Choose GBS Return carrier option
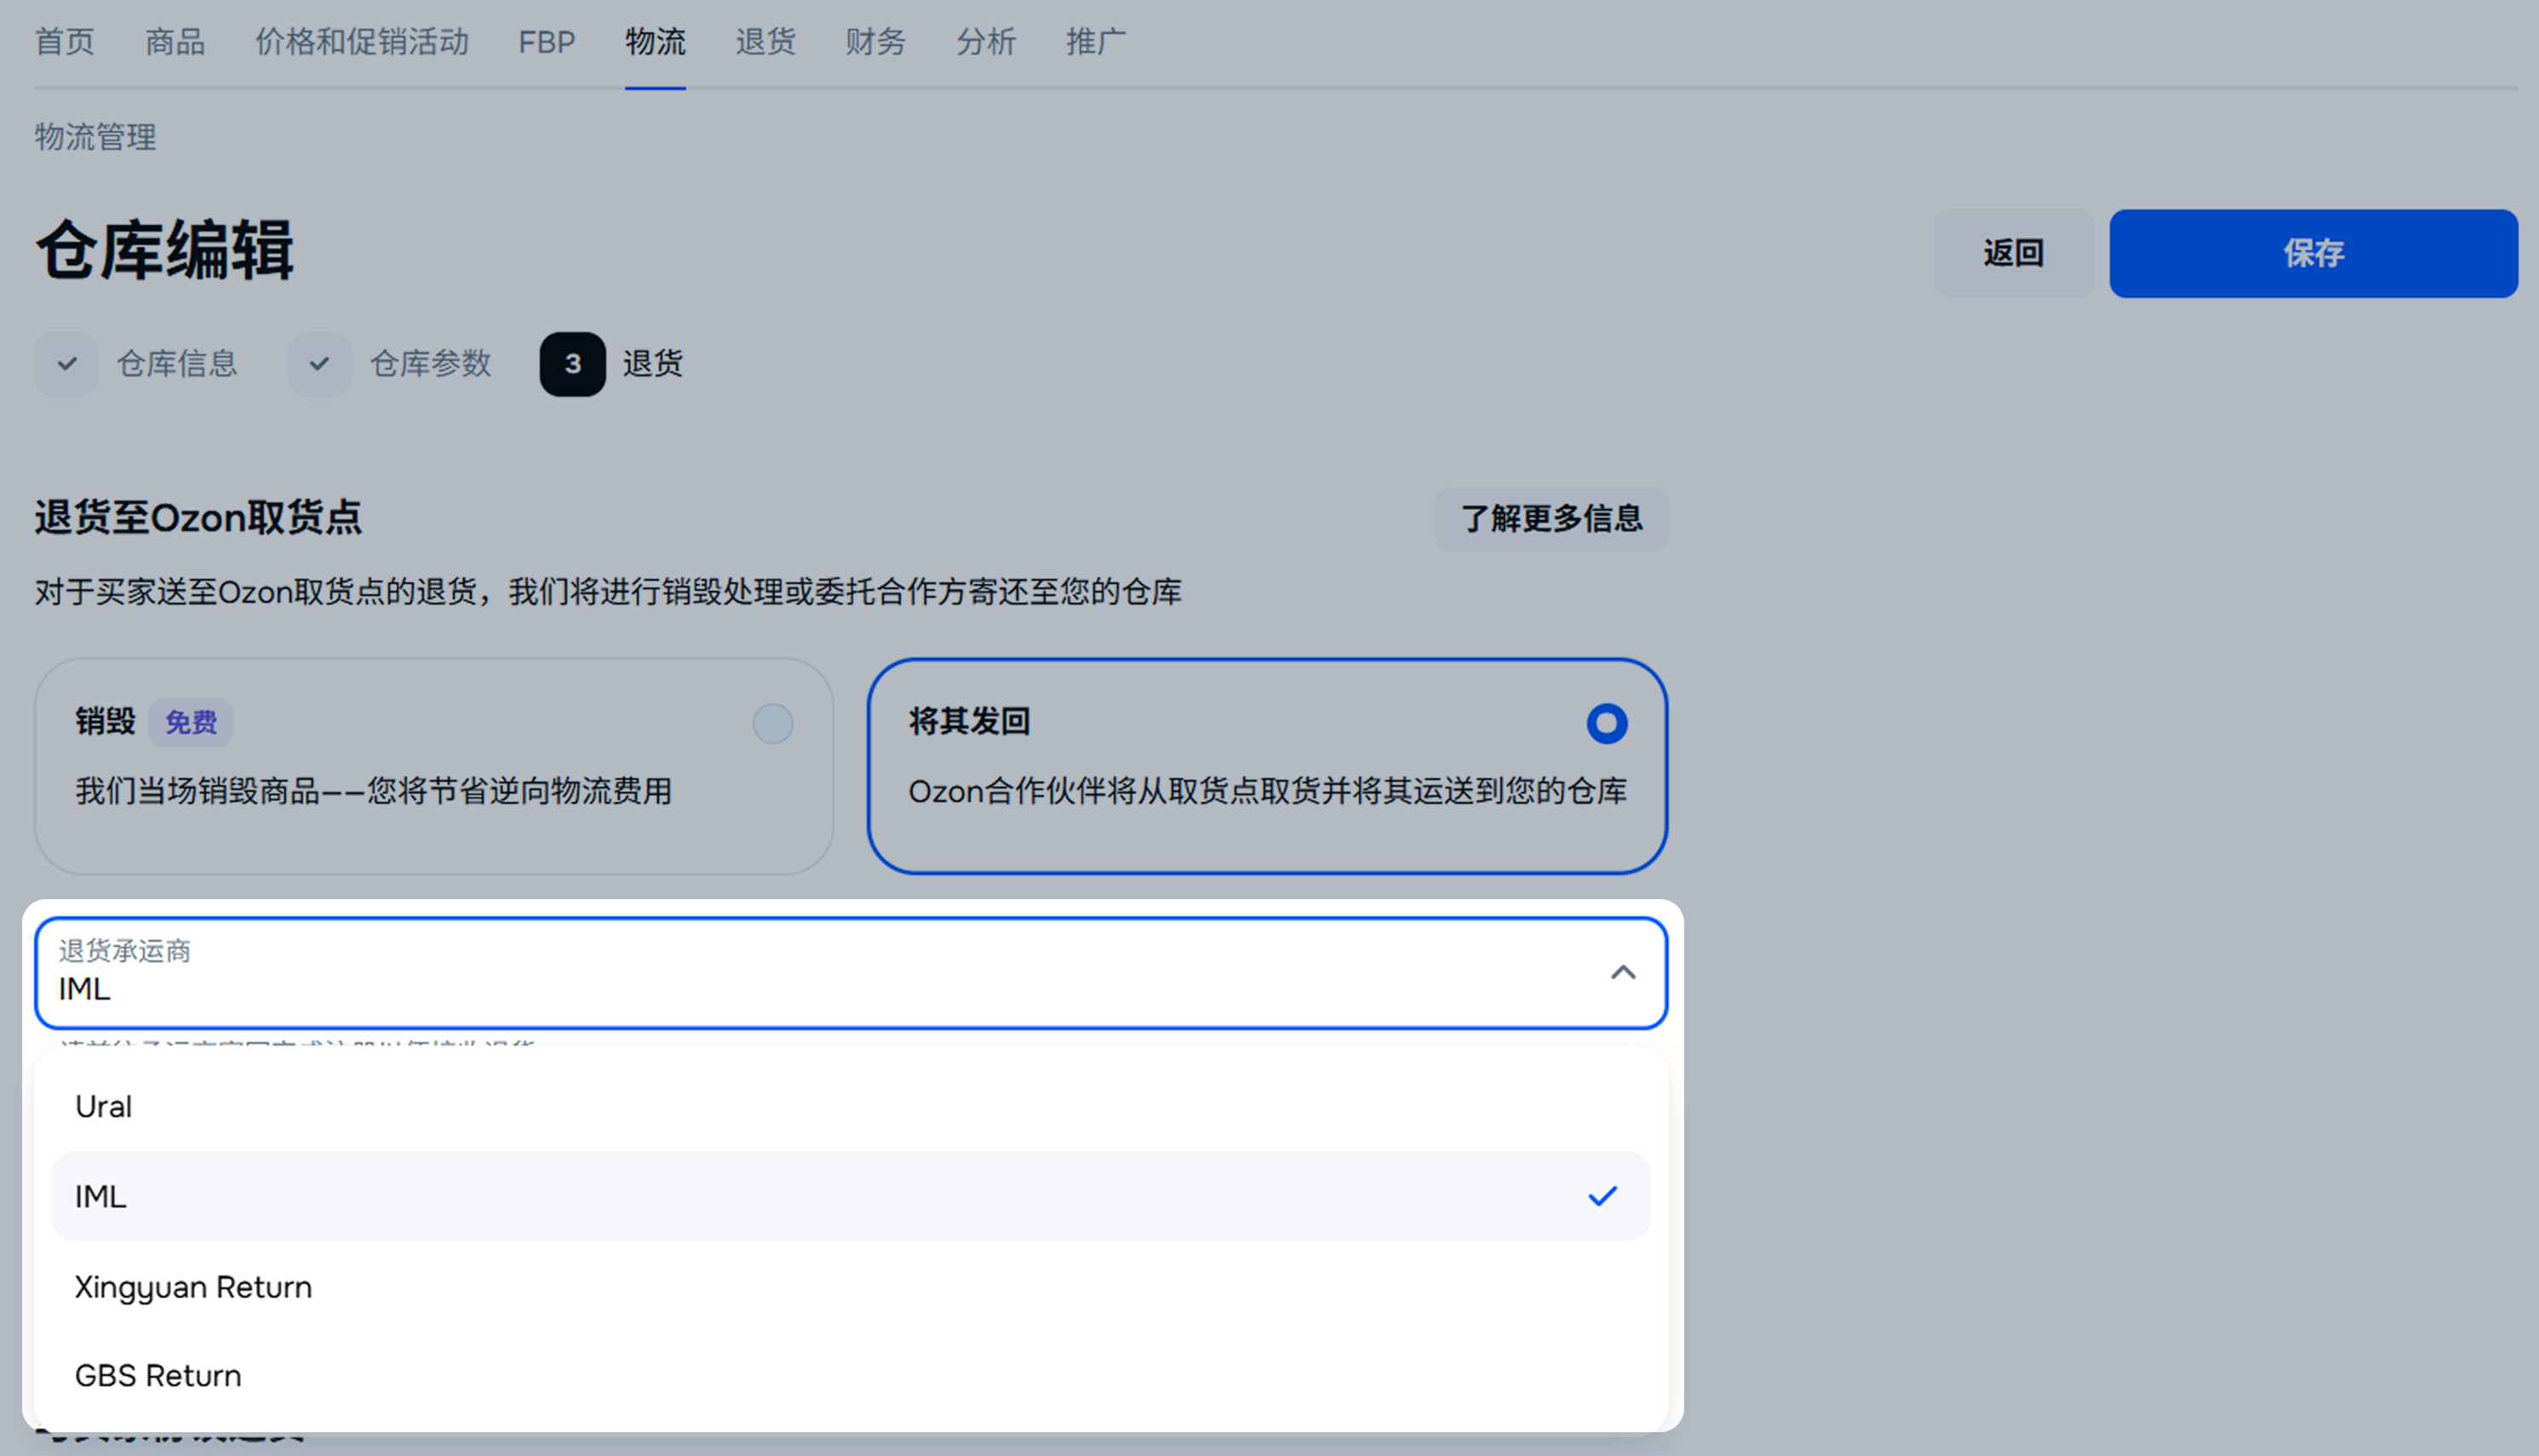 (158, 1375)
